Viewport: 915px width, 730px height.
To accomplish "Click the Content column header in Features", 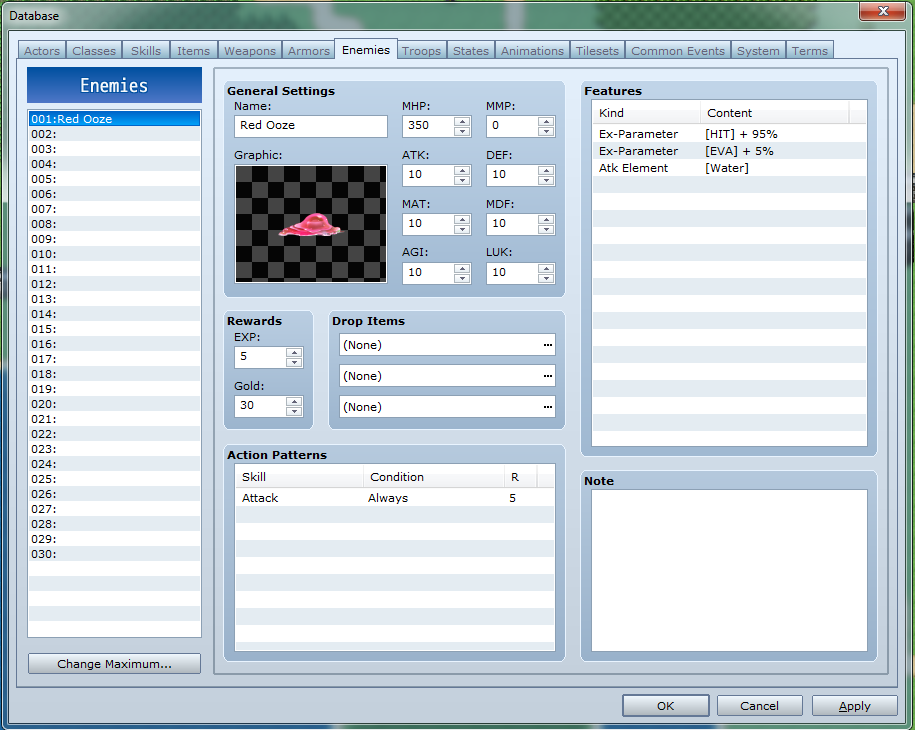I will coord(775,113).
